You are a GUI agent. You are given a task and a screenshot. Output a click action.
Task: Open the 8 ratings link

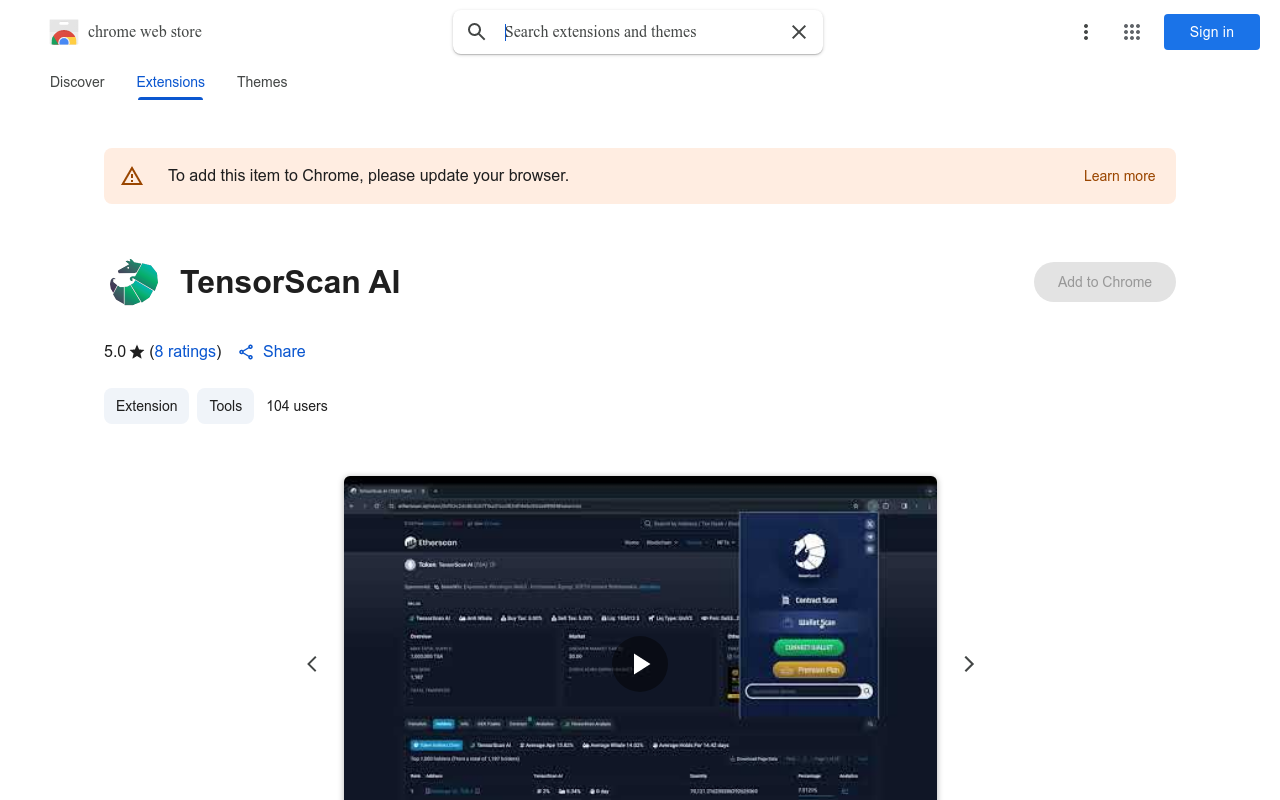(x=186, y=352)
